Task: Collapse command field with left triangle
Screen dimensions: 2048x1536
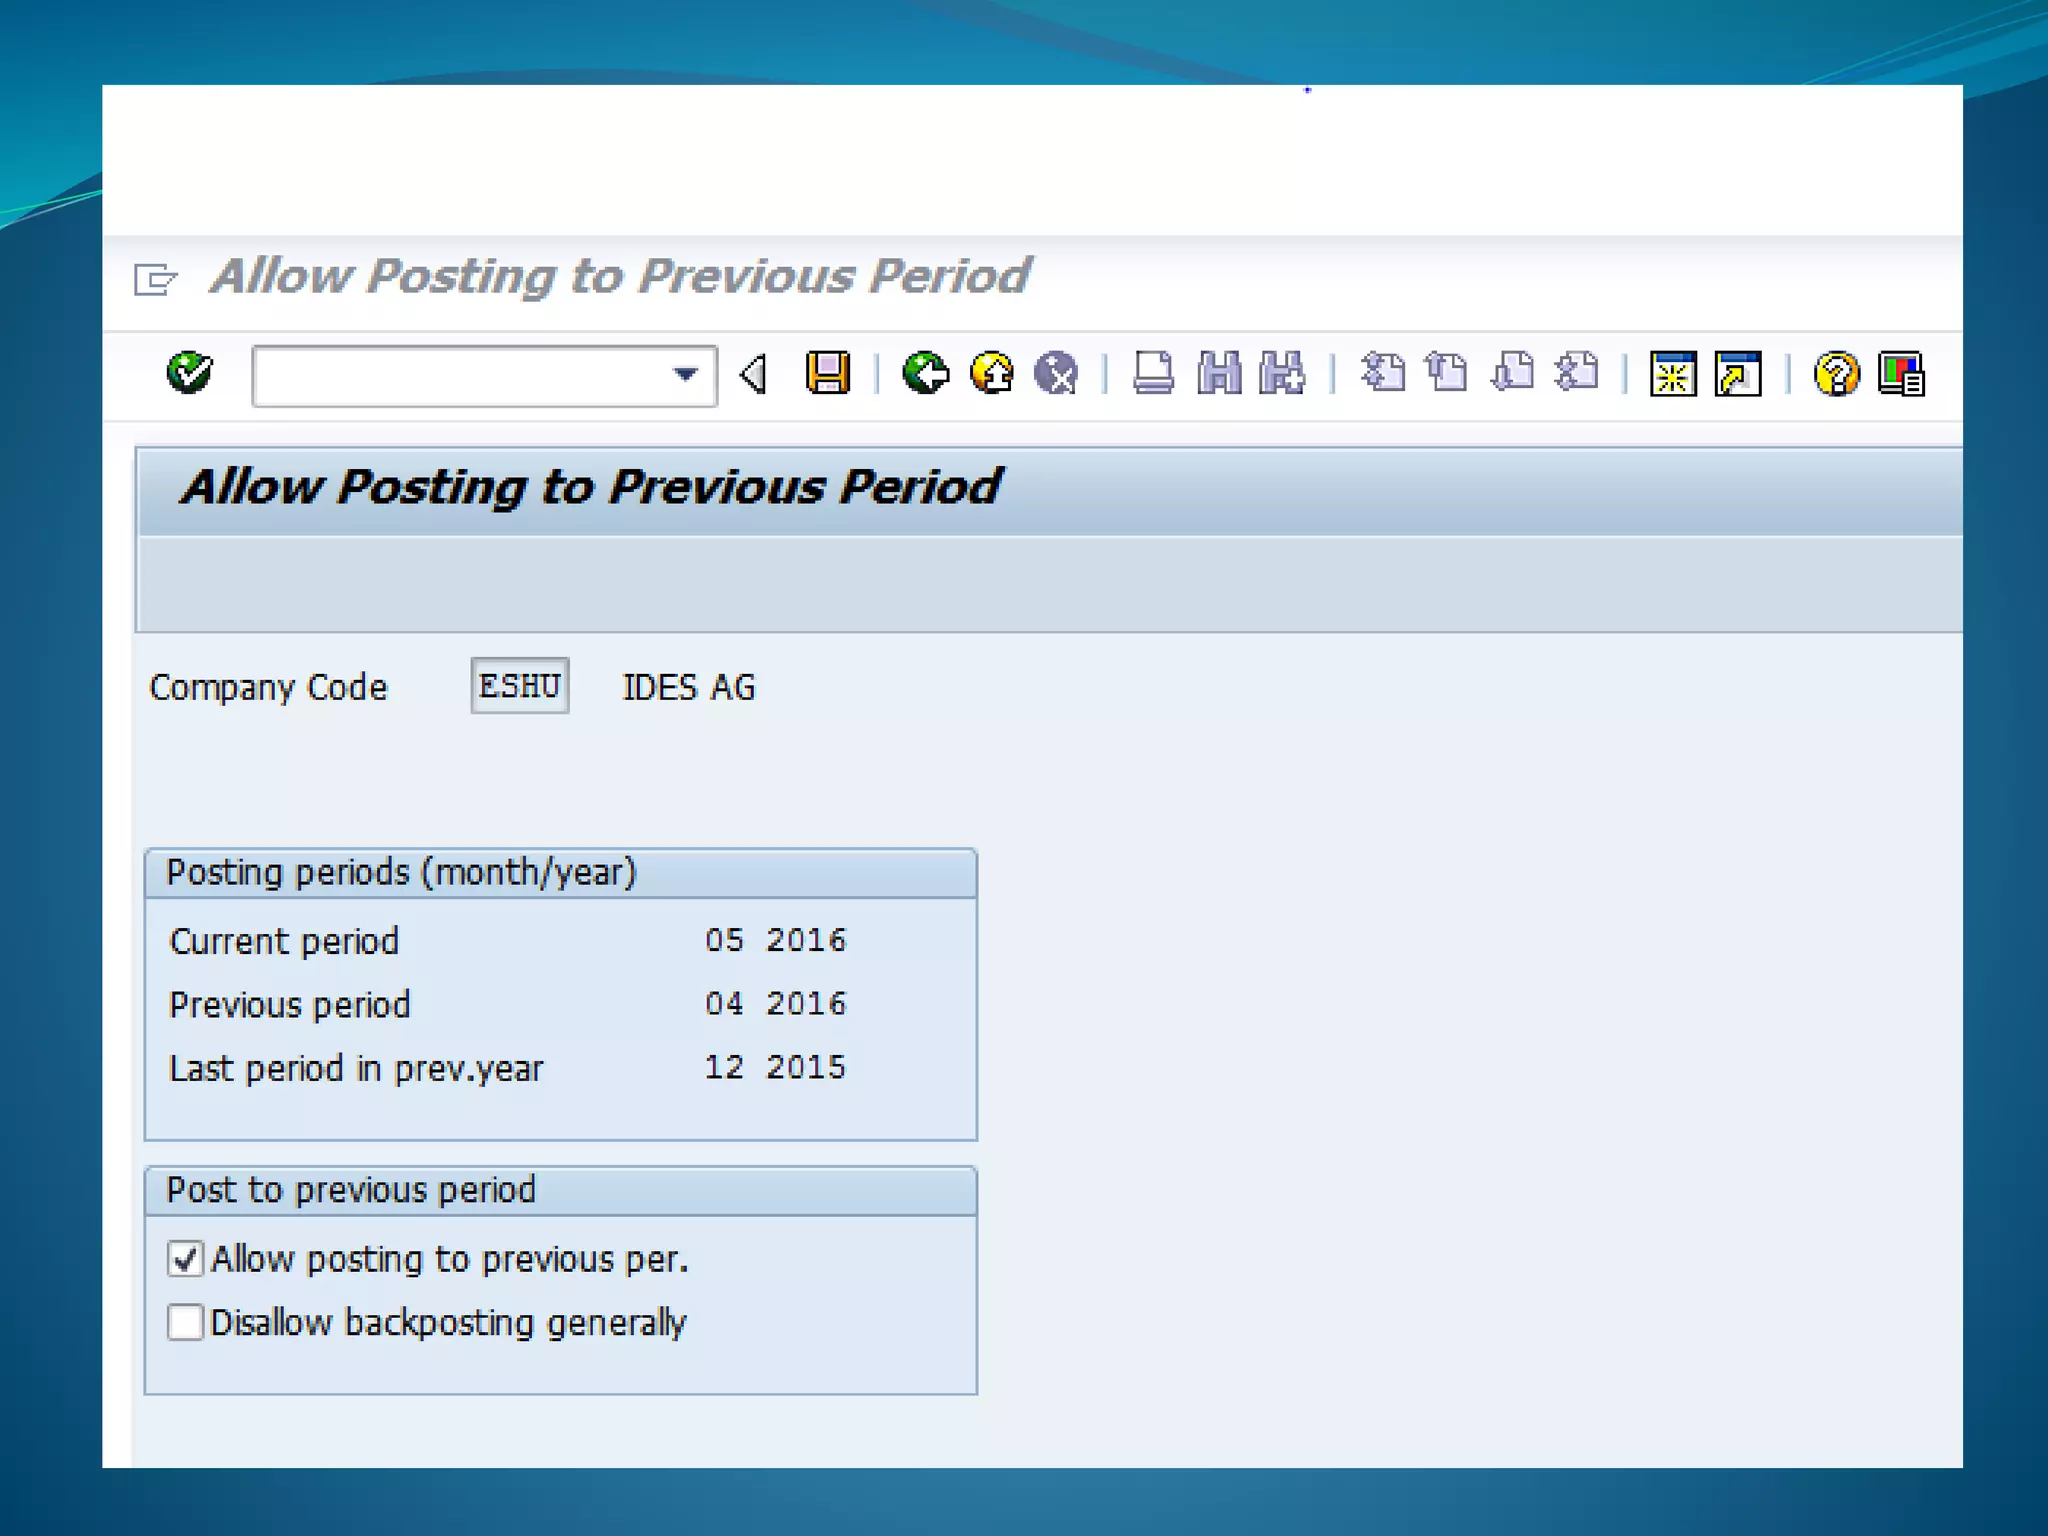Action: (x=754, y=374)
